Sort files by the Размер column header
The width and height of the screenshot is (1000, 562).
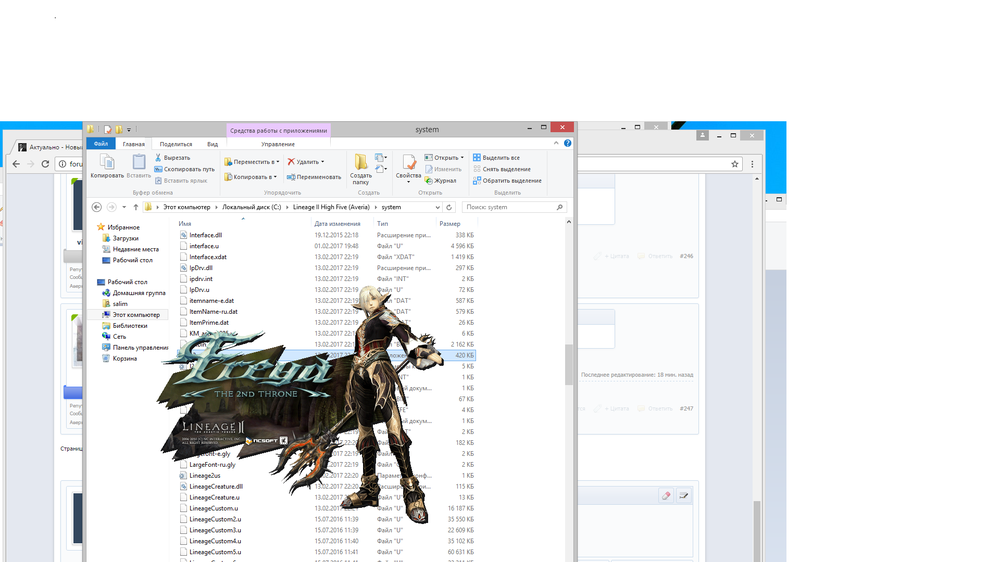pyautogui.click(x=450, y=224)
